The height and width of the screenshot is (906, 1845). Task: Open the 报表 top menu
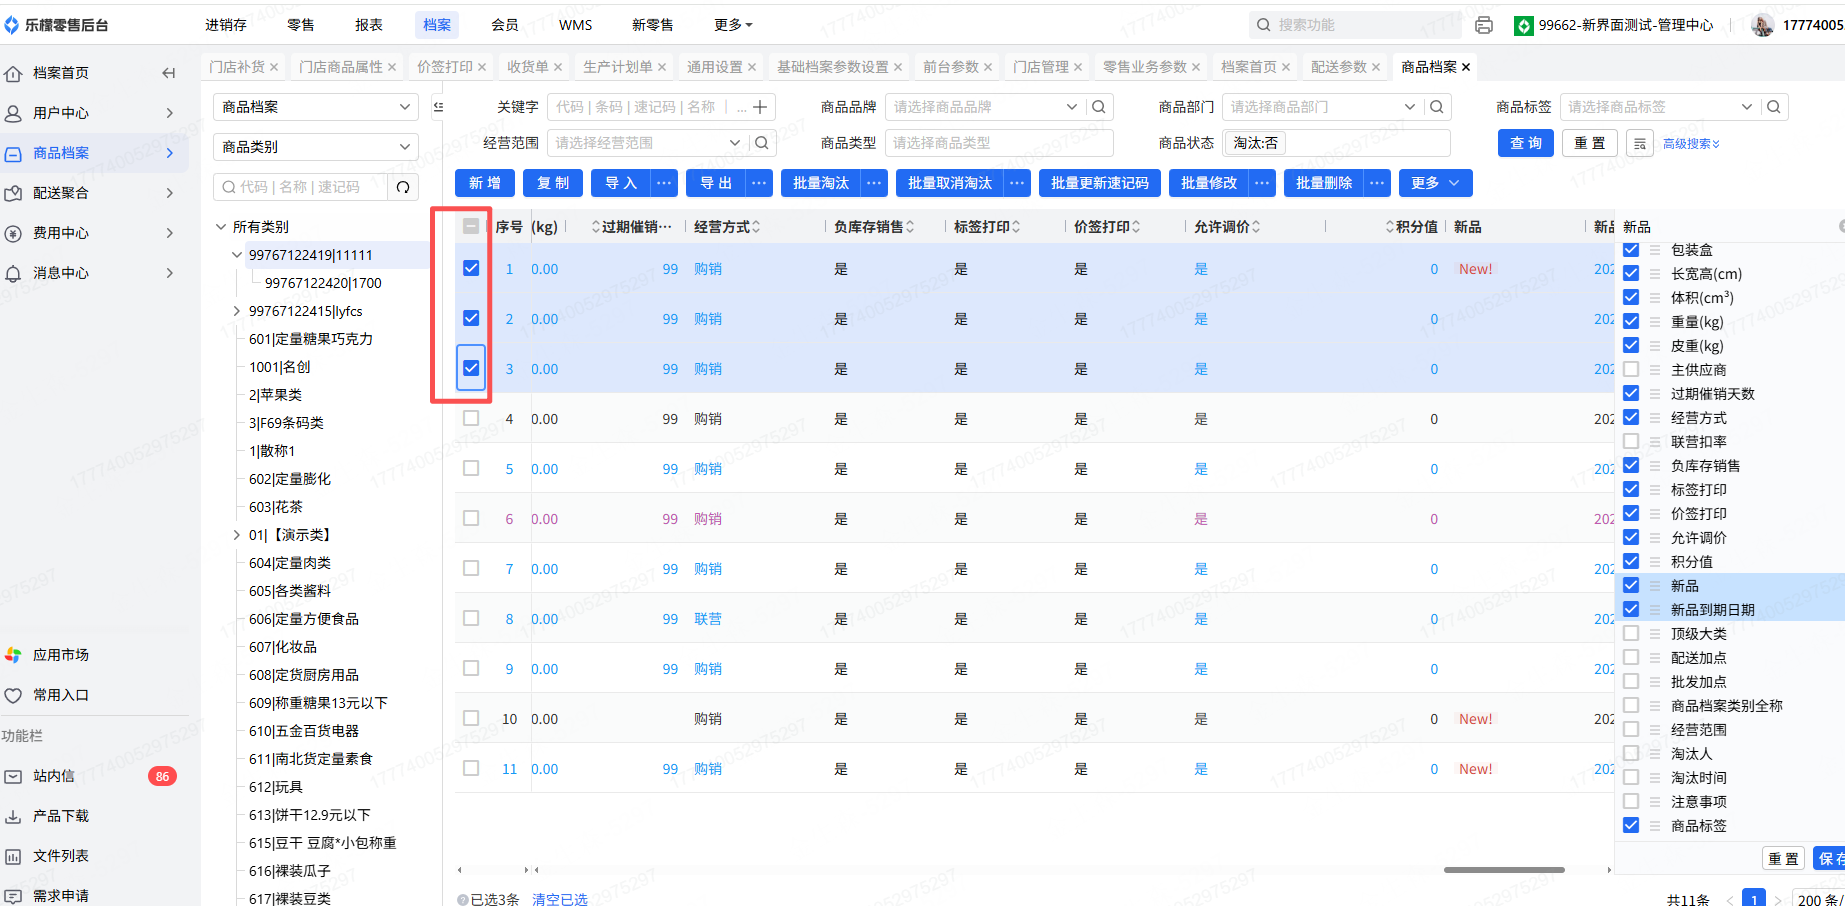[369, 25]
